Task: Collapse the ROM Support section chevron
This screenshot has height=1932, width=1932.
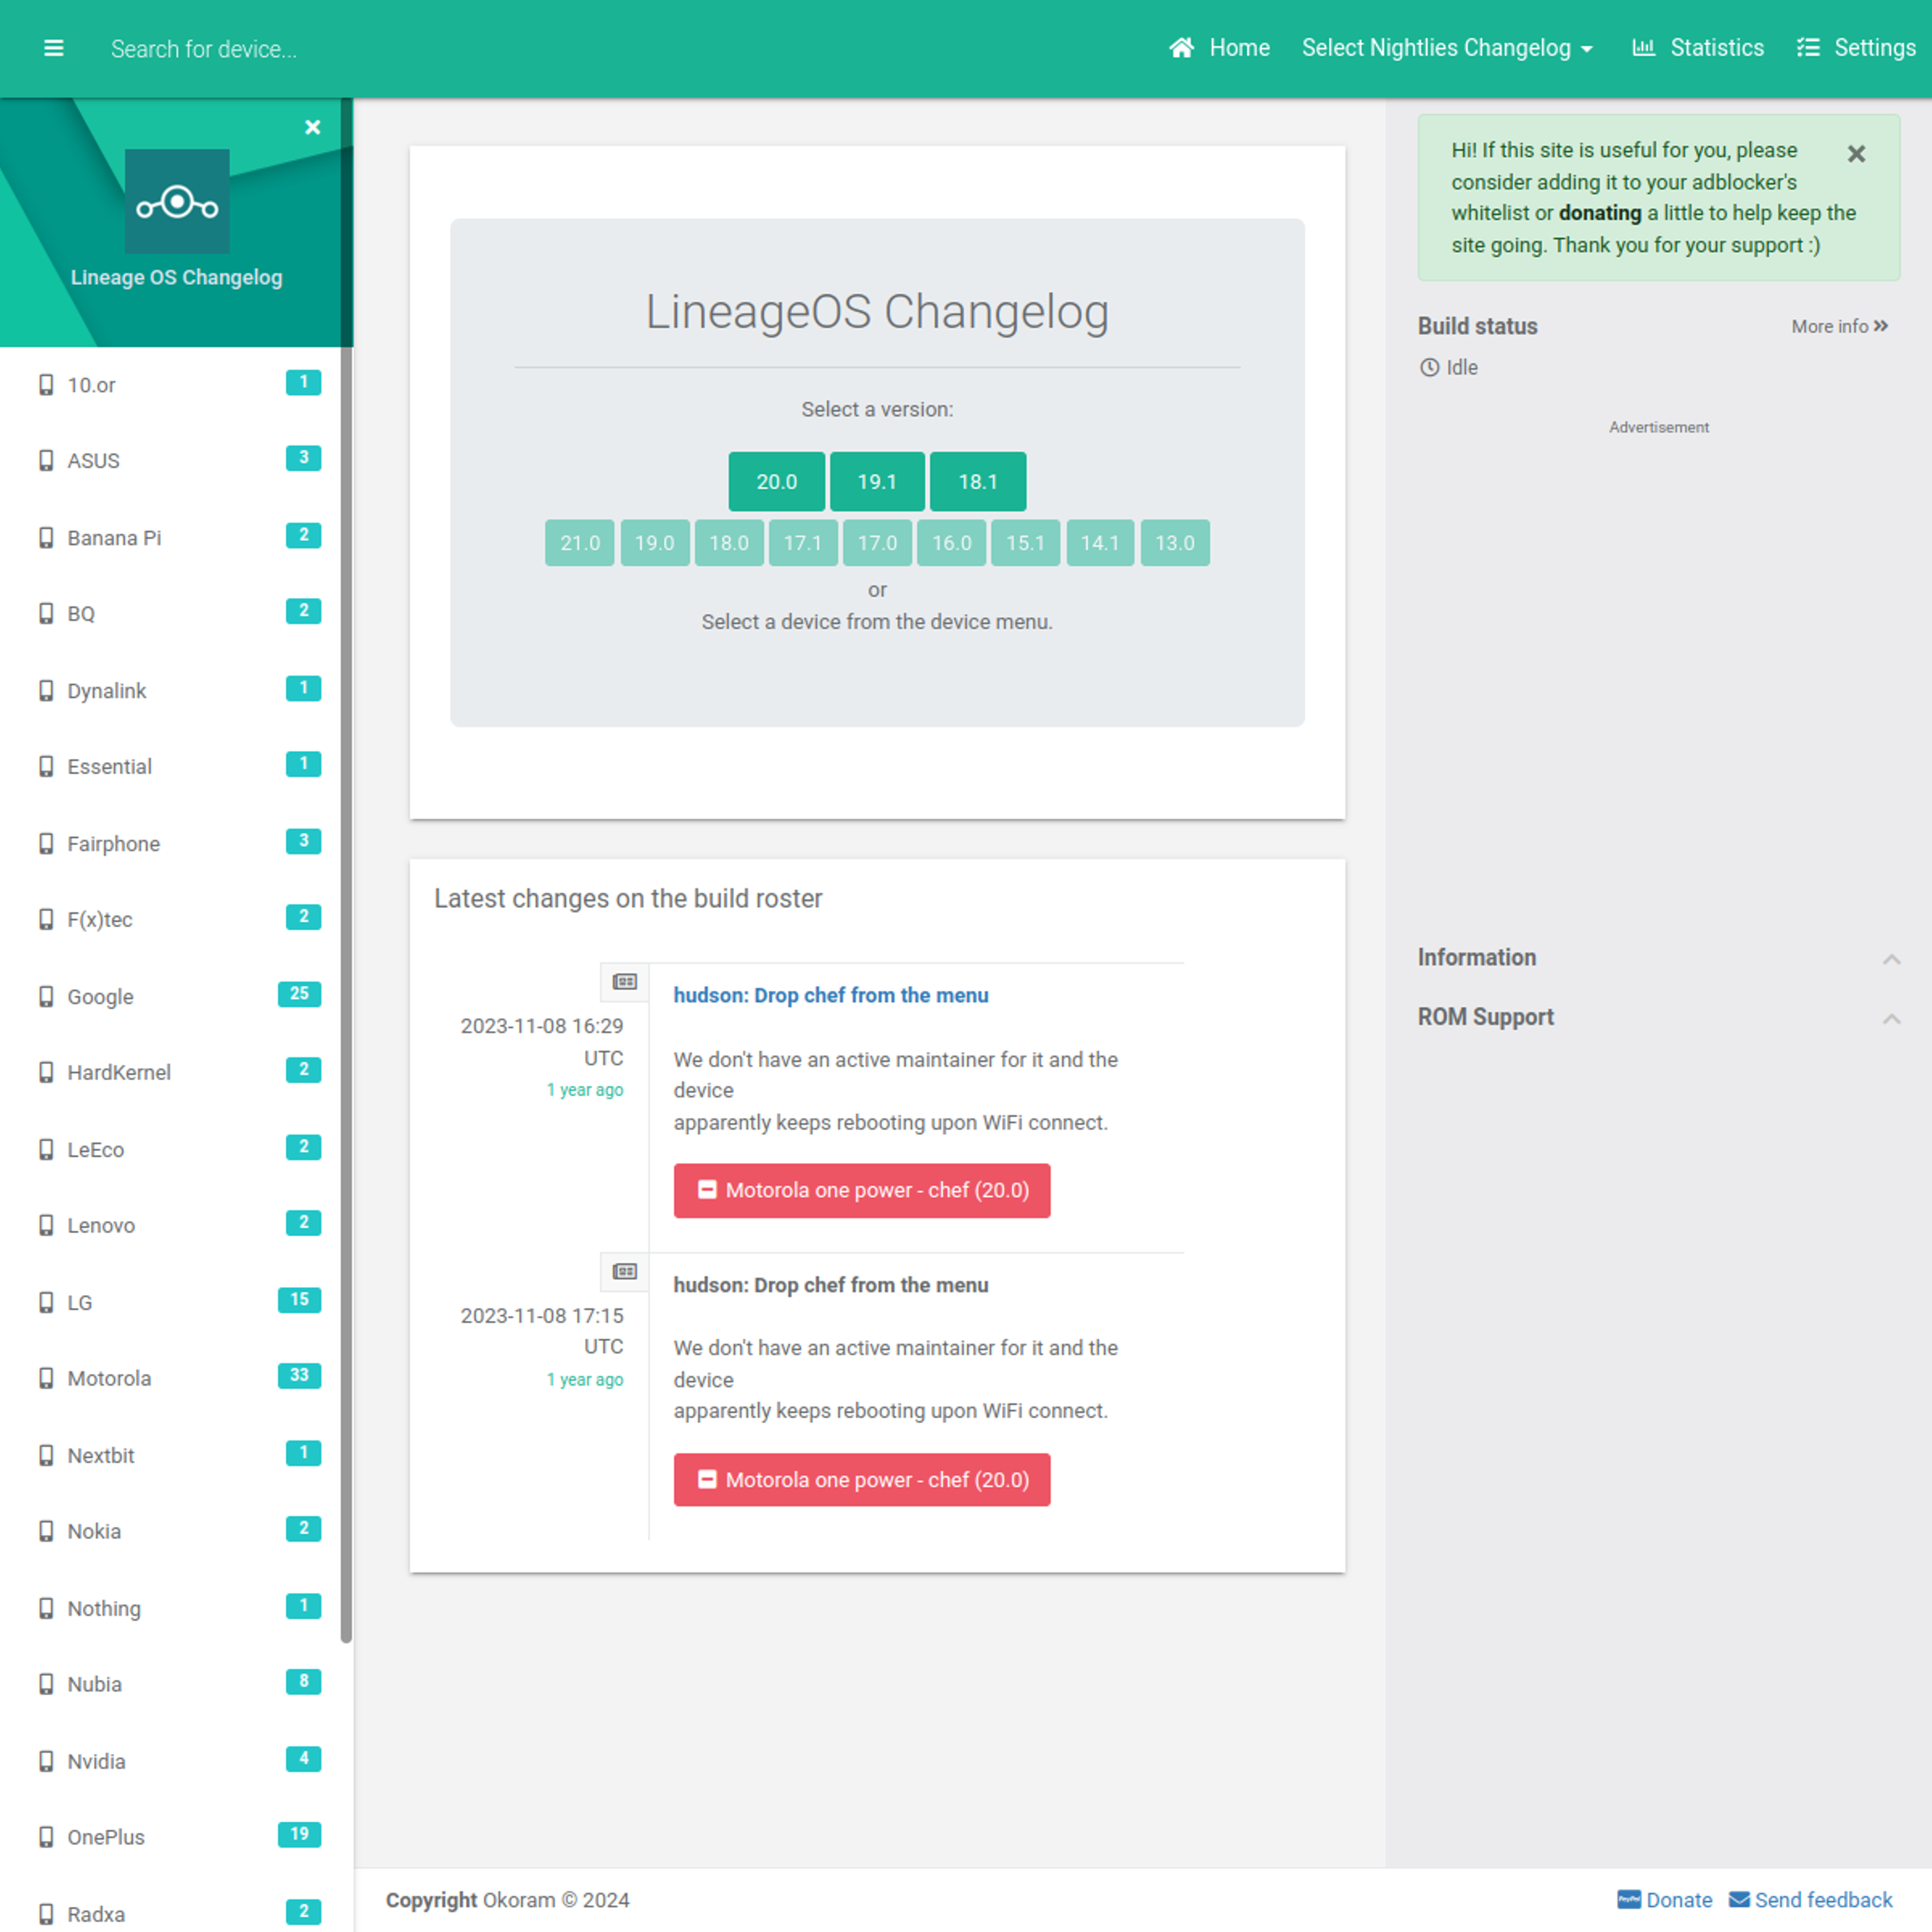Action: [1891, 1018]
